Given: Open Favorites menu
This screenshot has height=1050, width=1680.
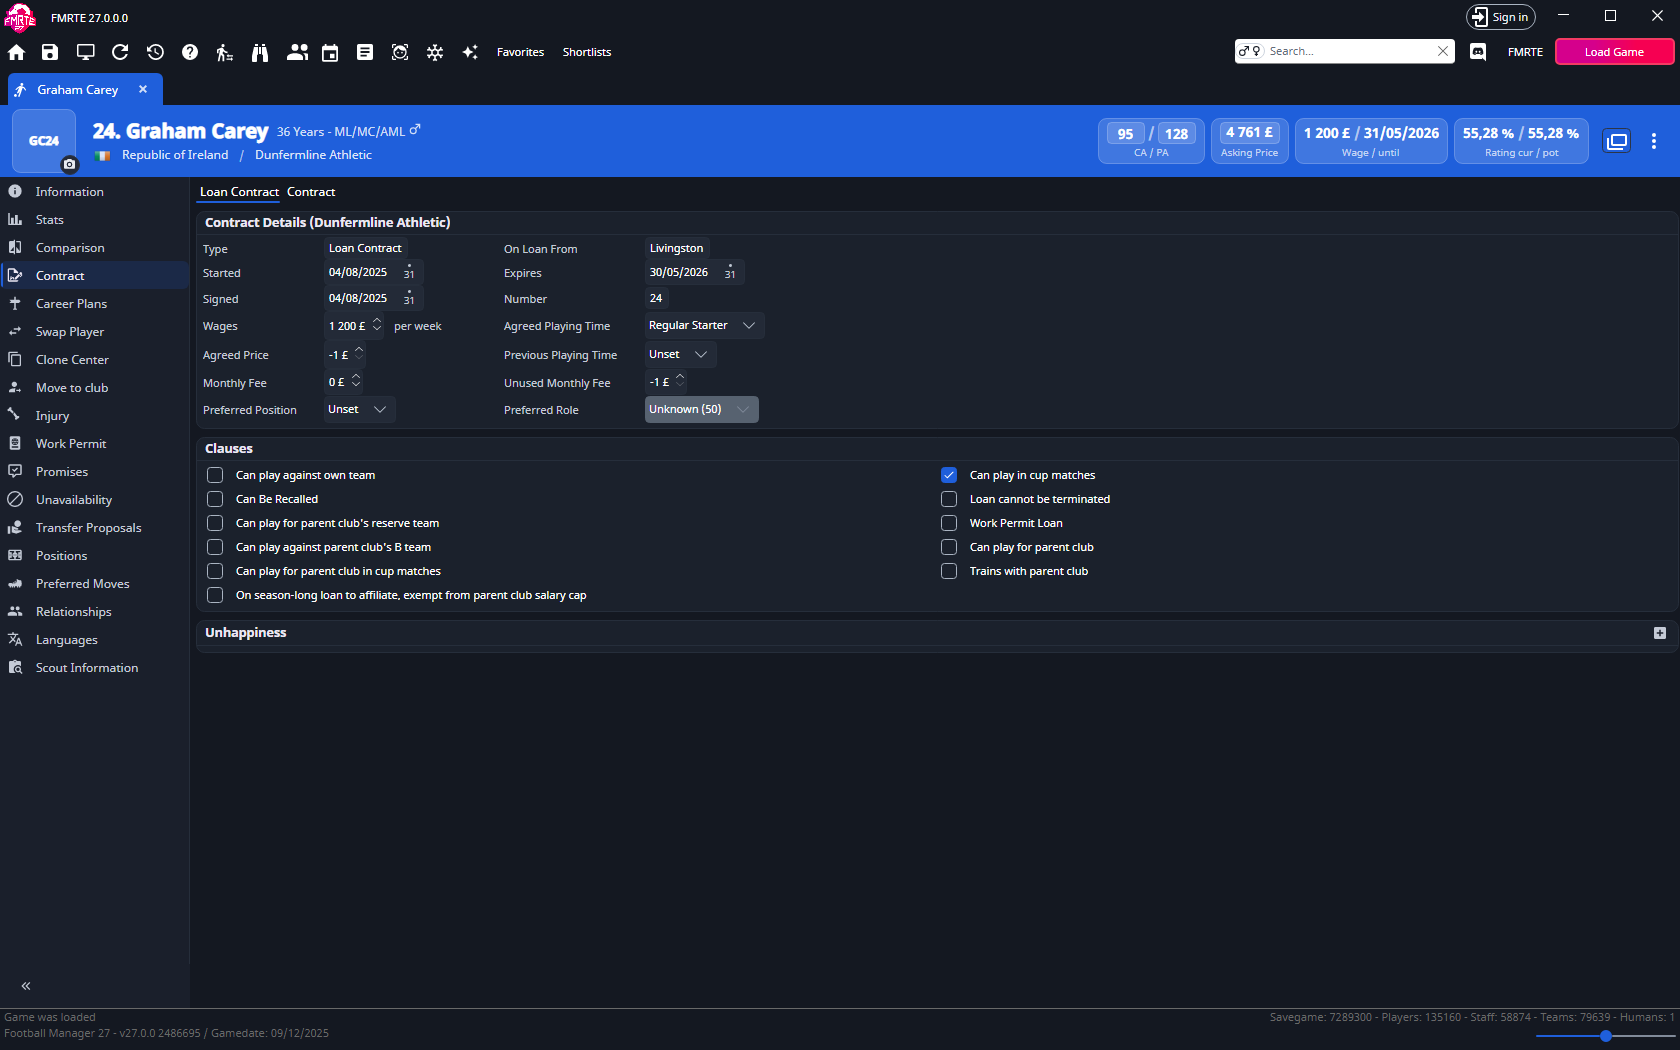Looking at the screenshot, I should point(520,52).
